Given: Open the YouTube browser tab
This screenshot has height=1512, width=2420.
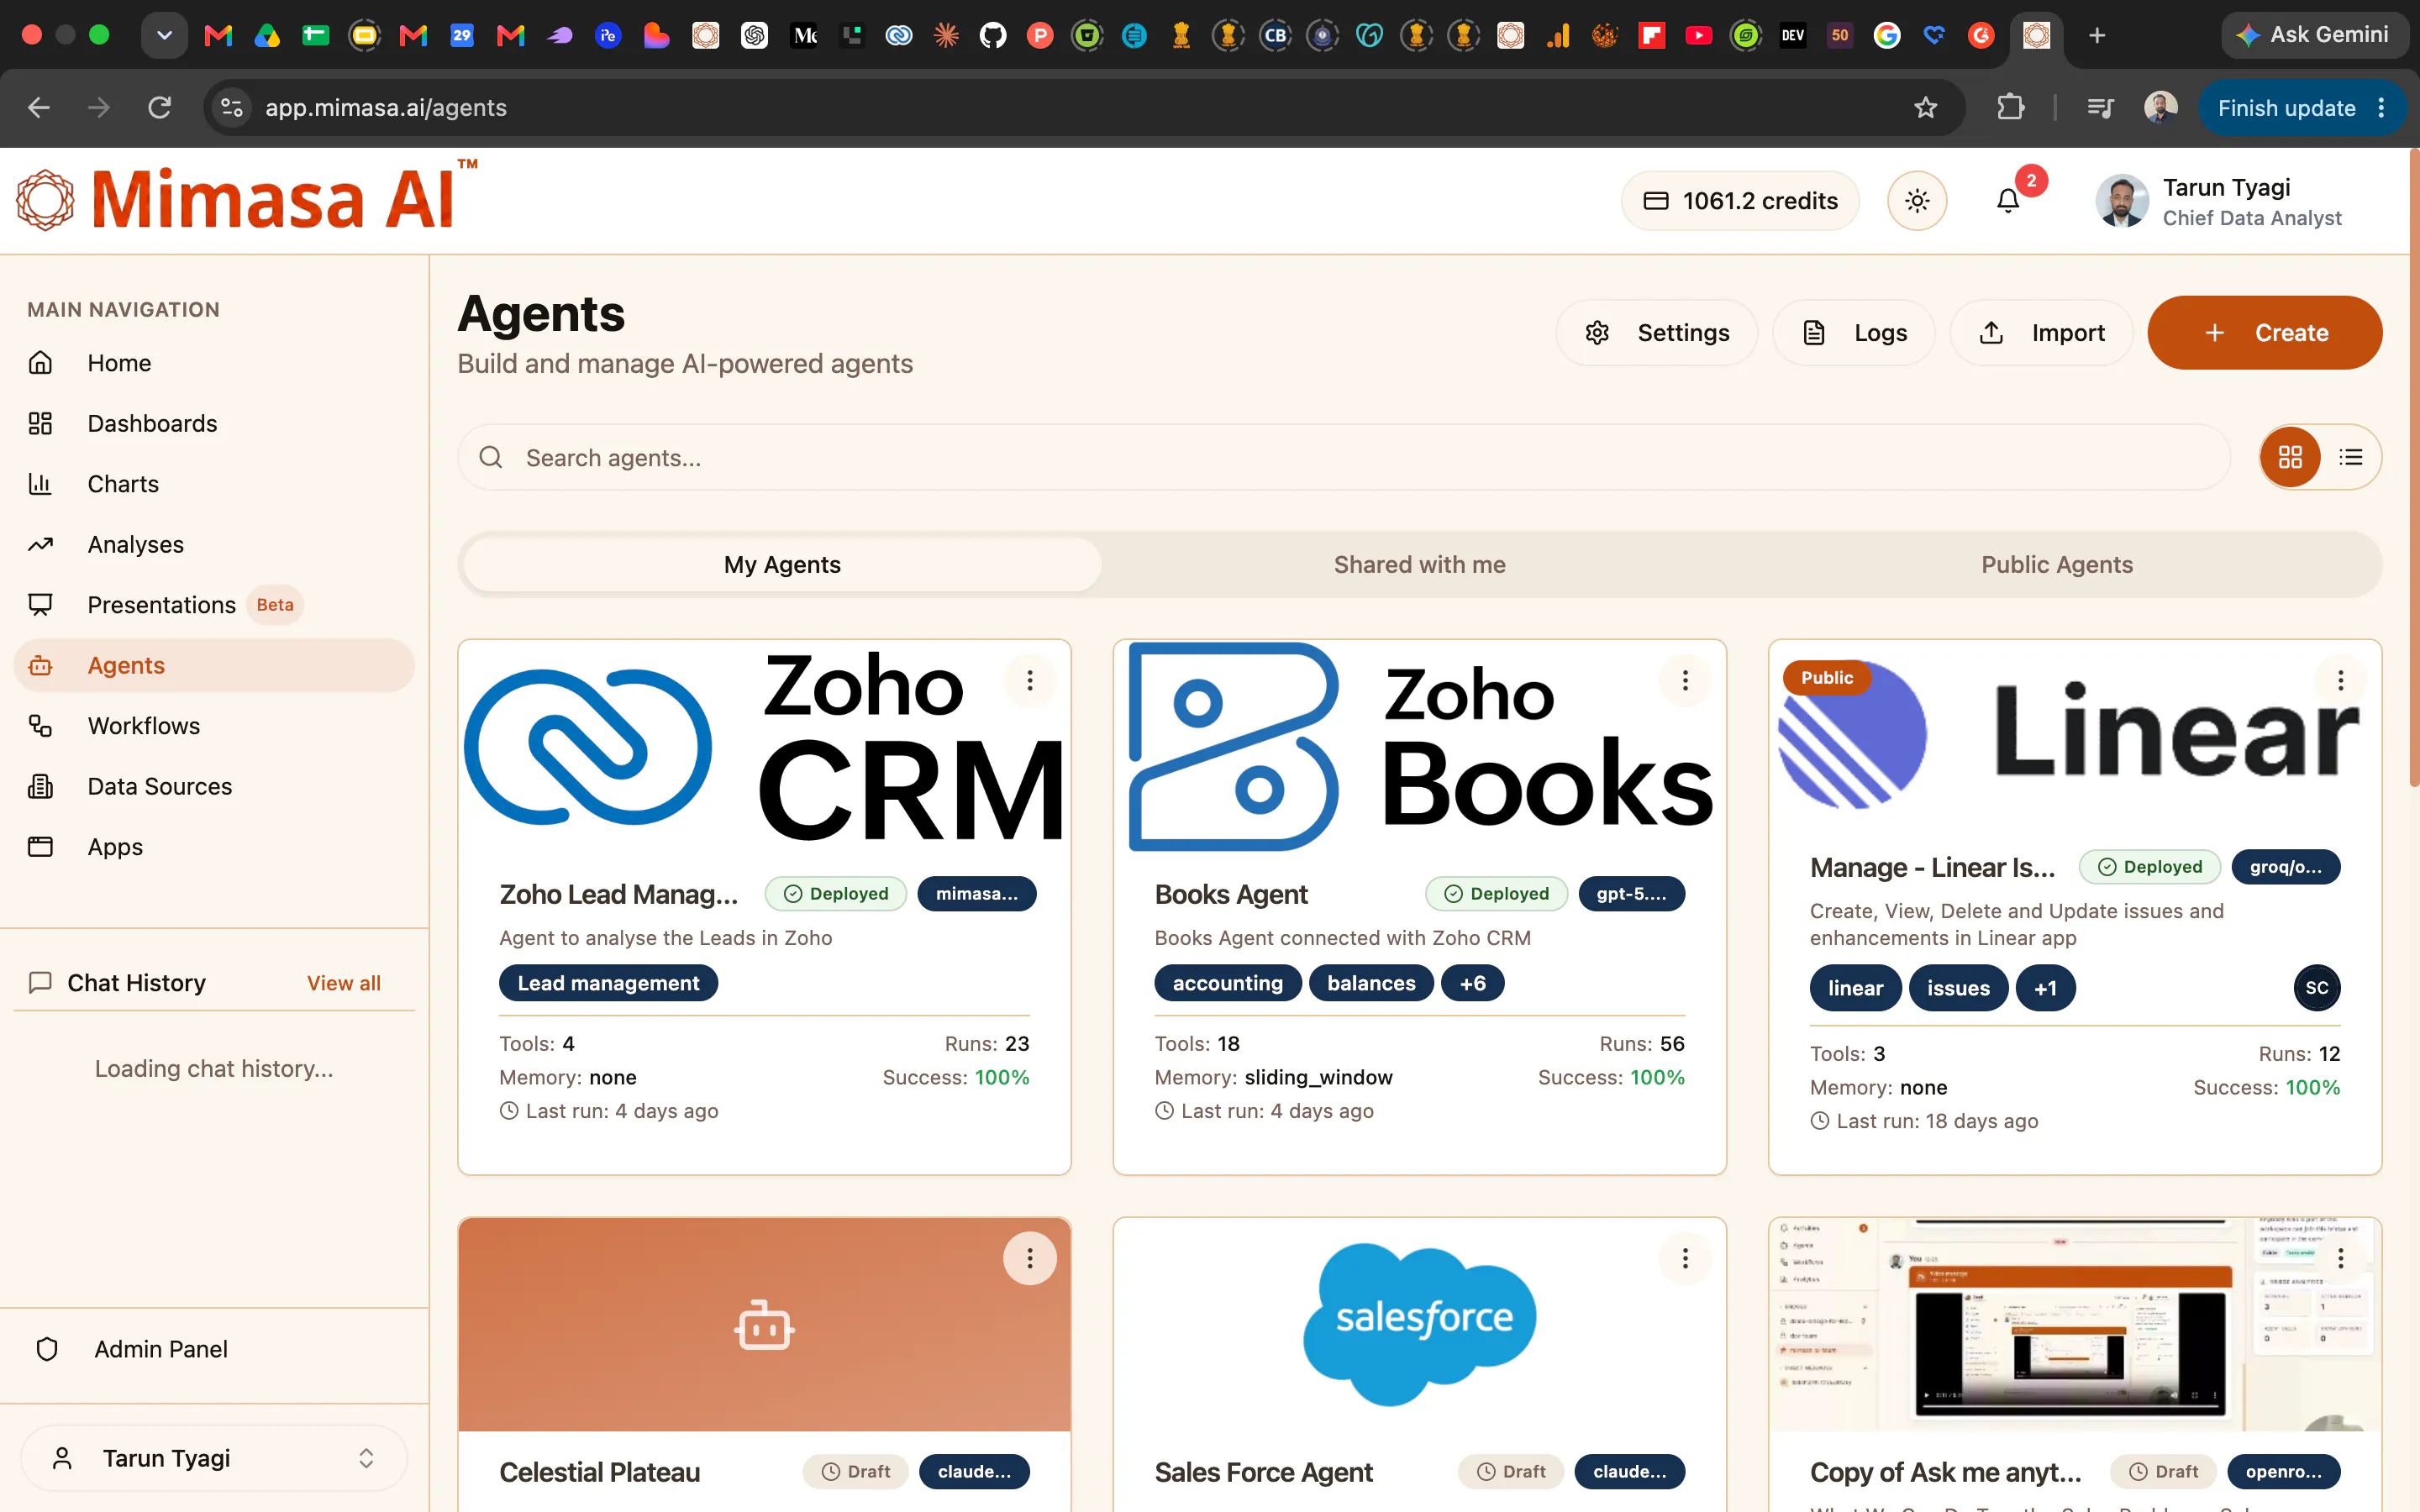Looking at the screenshot, I should (x=1698, y=36).
